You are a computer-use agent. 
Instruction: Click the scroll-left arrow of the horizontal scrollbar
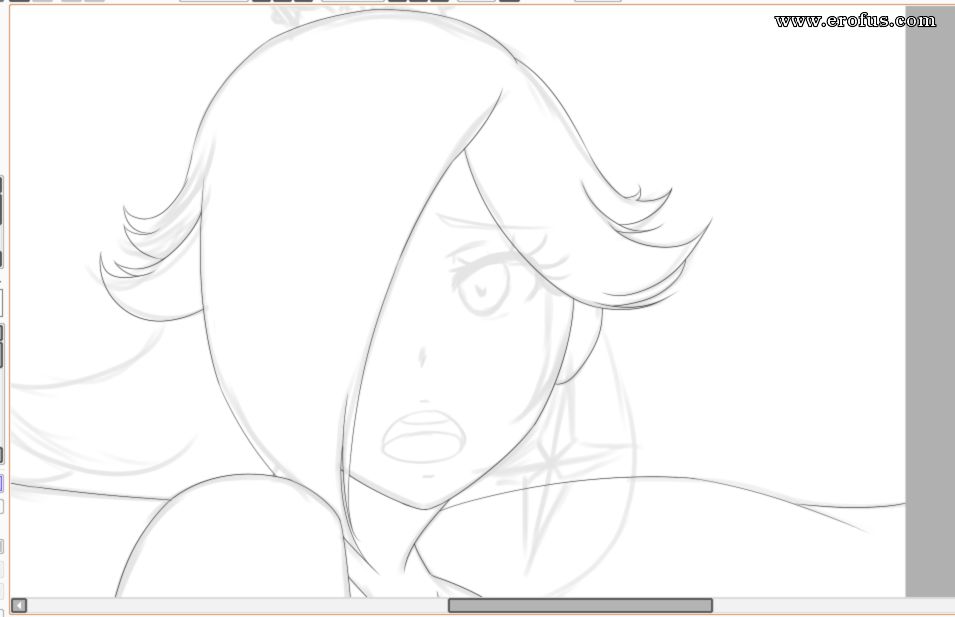click(x=19, y=605)
